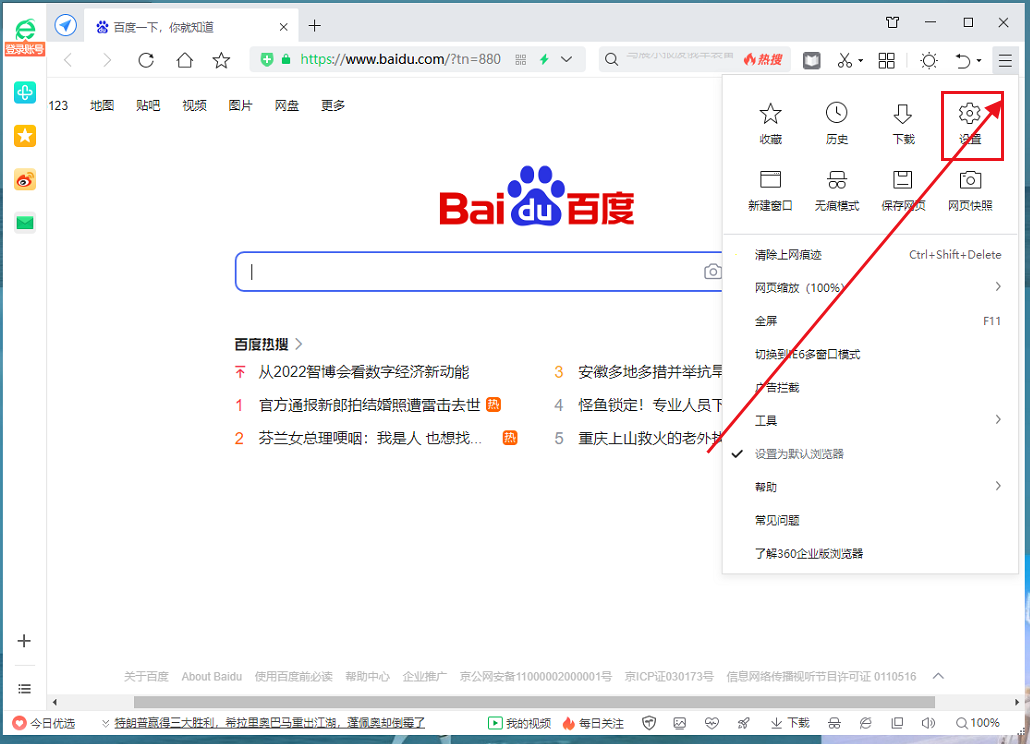Expand 百度热搜 chevron
The height and width of the screenshot is (744, 1030).
[299, 343]
